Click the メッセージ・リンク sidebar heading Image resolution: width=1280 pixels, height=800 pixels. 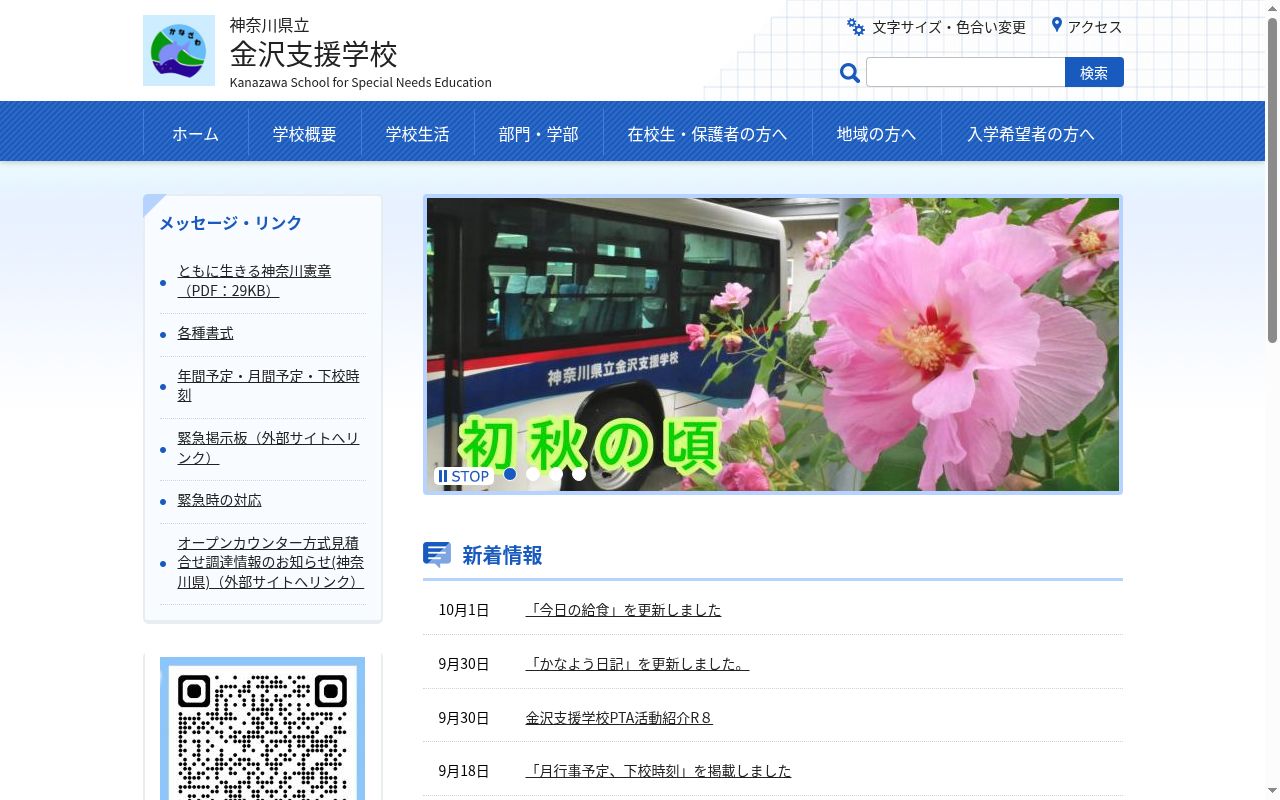pyautogui.click(x=230, y=223)
